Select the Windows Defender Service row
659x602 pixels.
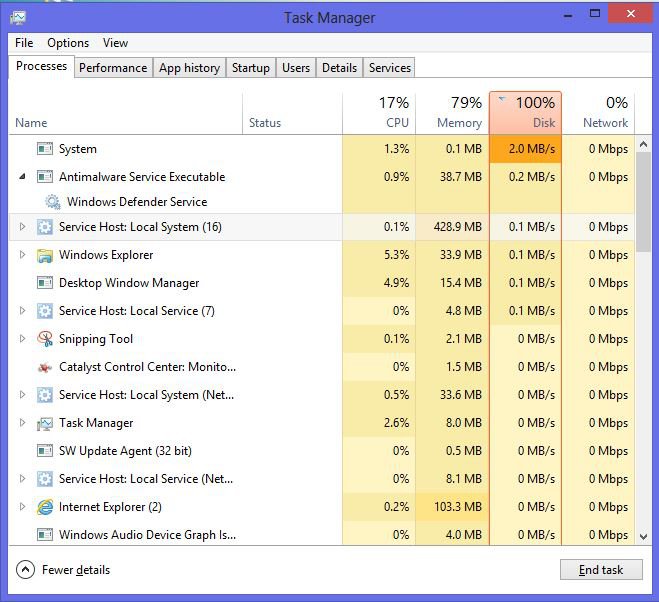pos(322,202)
